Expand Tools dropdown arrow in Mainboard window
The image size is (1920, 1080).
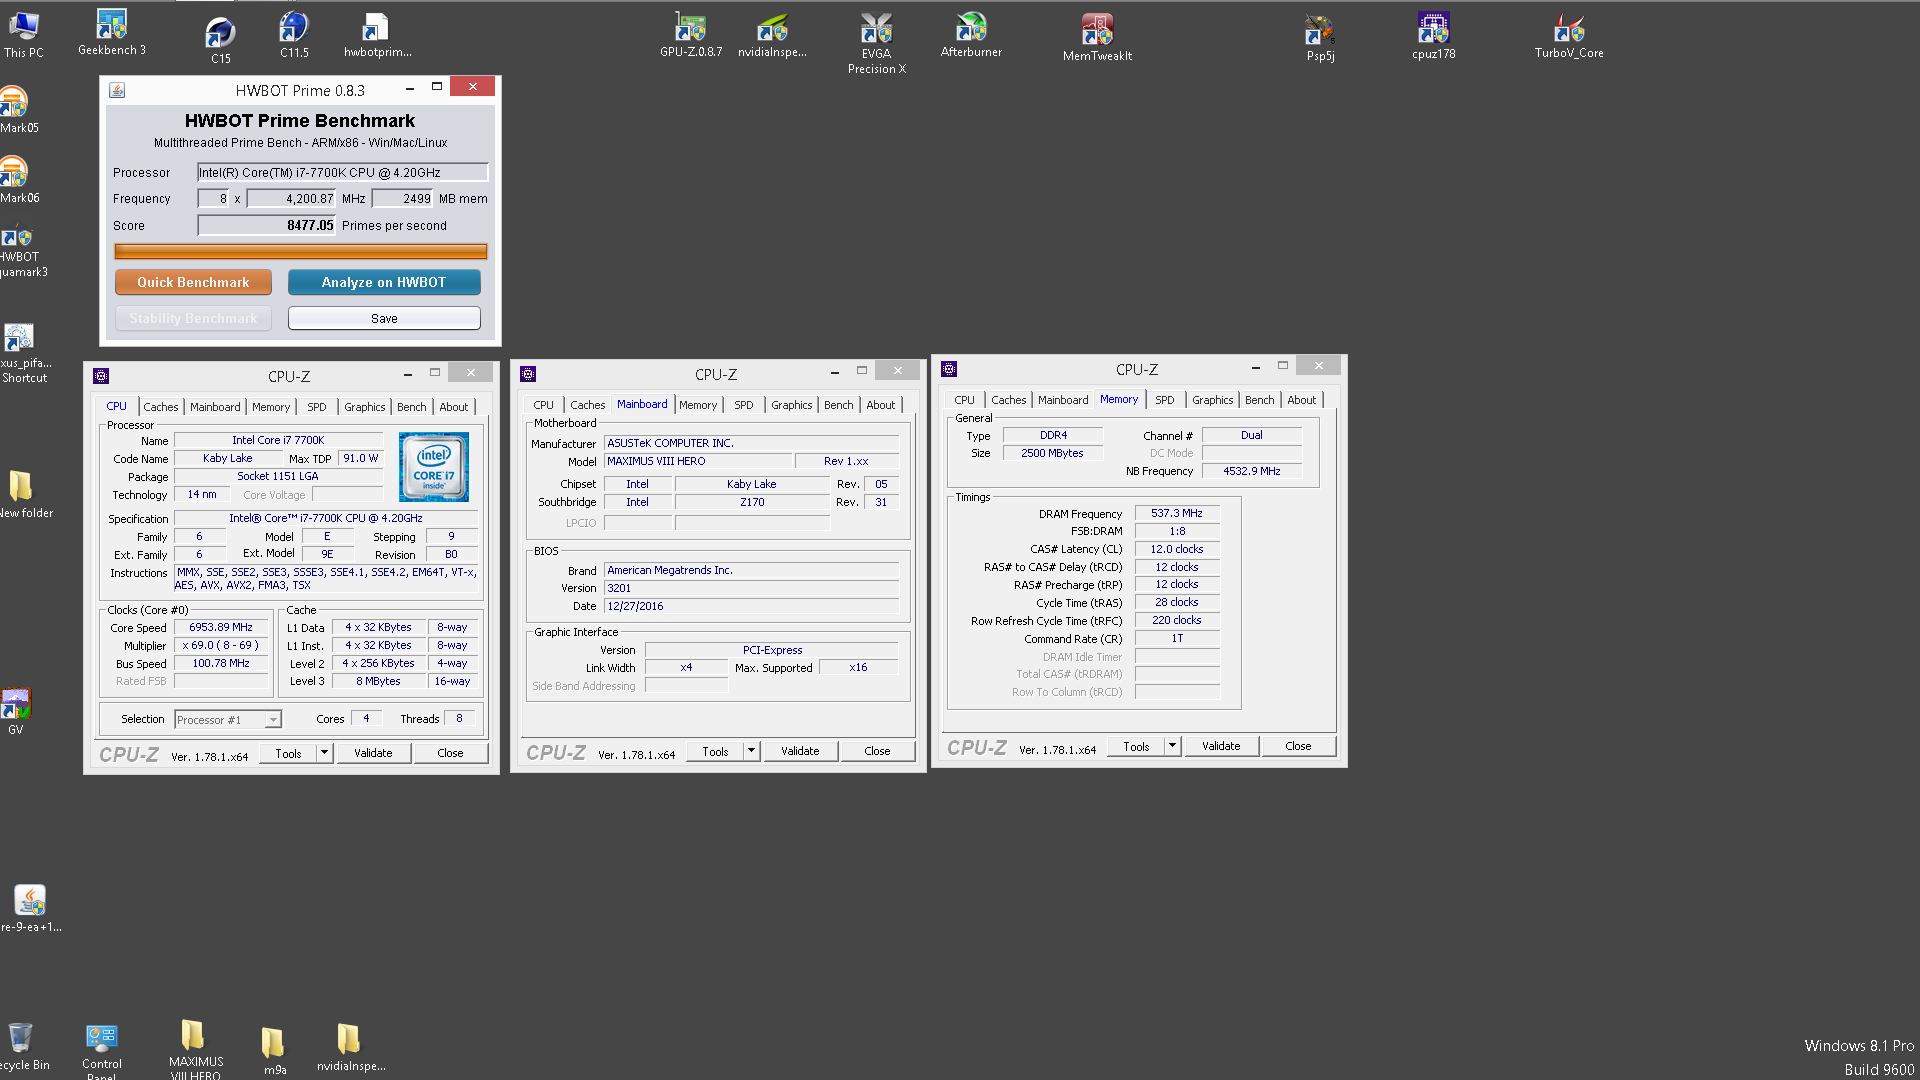751,751
